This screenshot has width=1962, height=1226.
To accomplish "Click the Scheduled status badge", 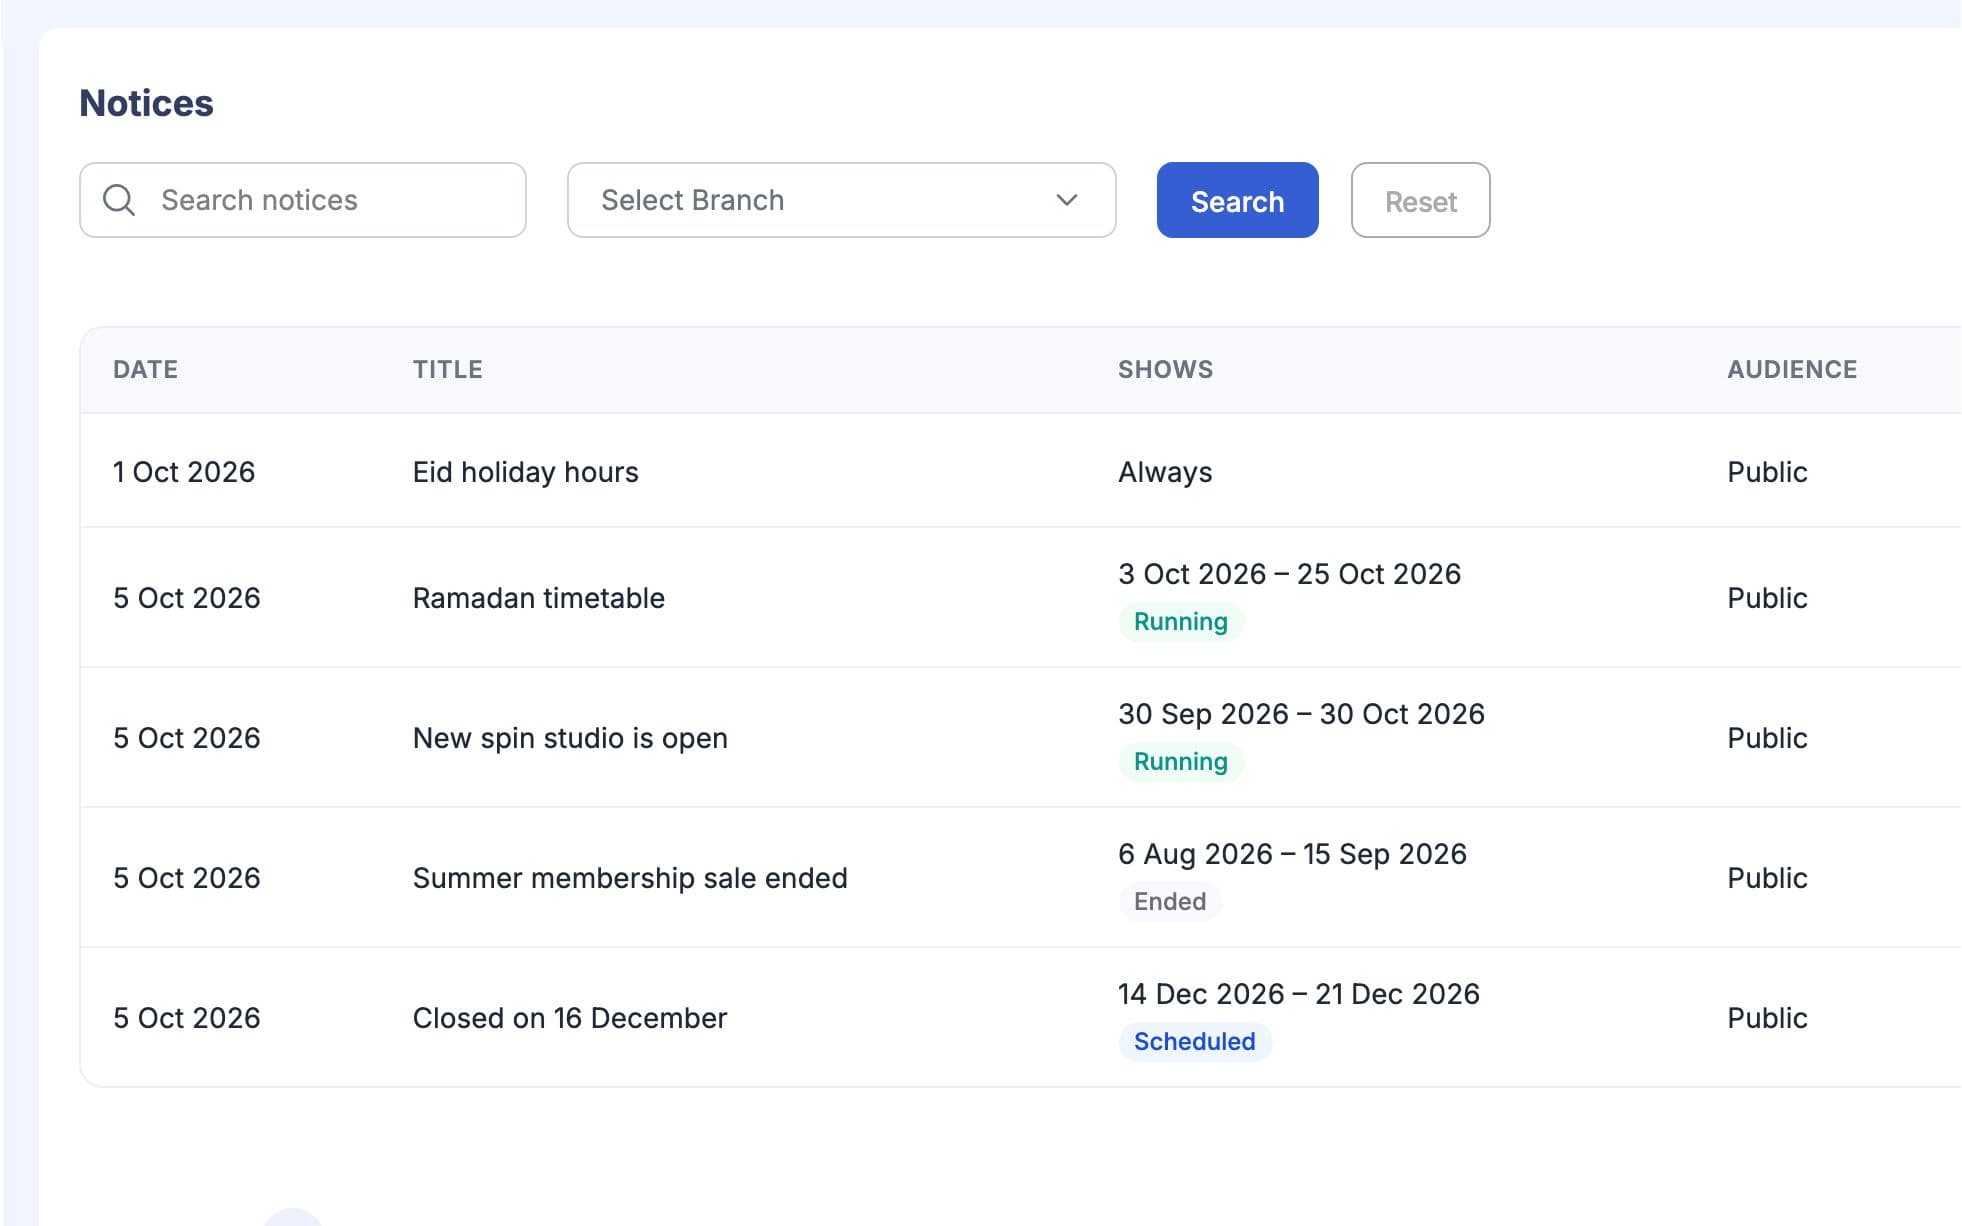I will pyautogui.click(x=1195, y=1042).
